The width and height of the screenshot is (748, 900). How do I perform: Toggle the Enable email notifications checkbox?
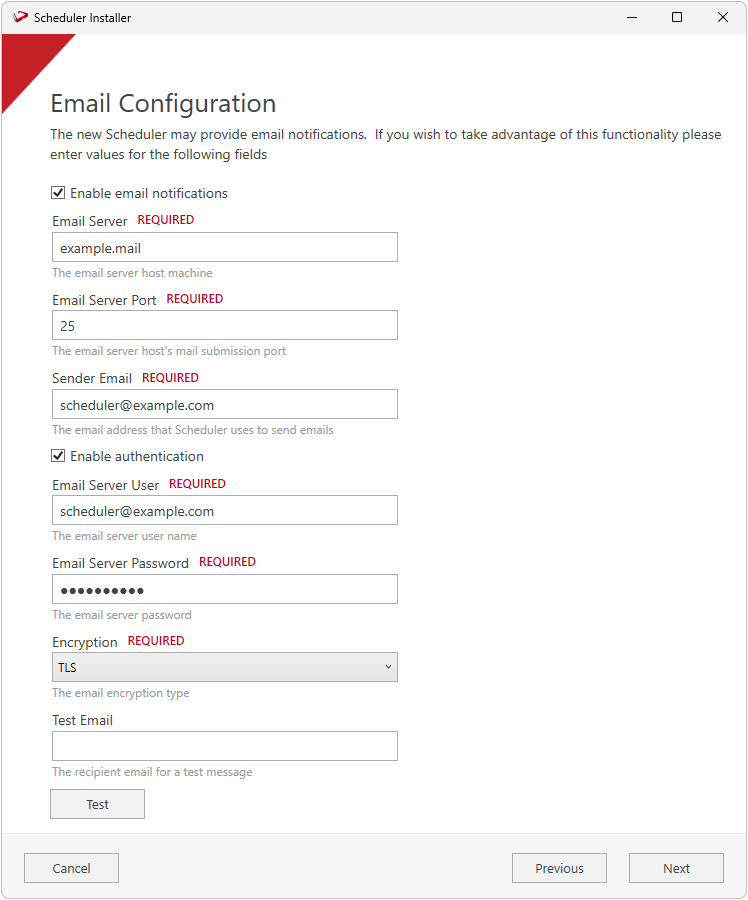coord(59,193)
